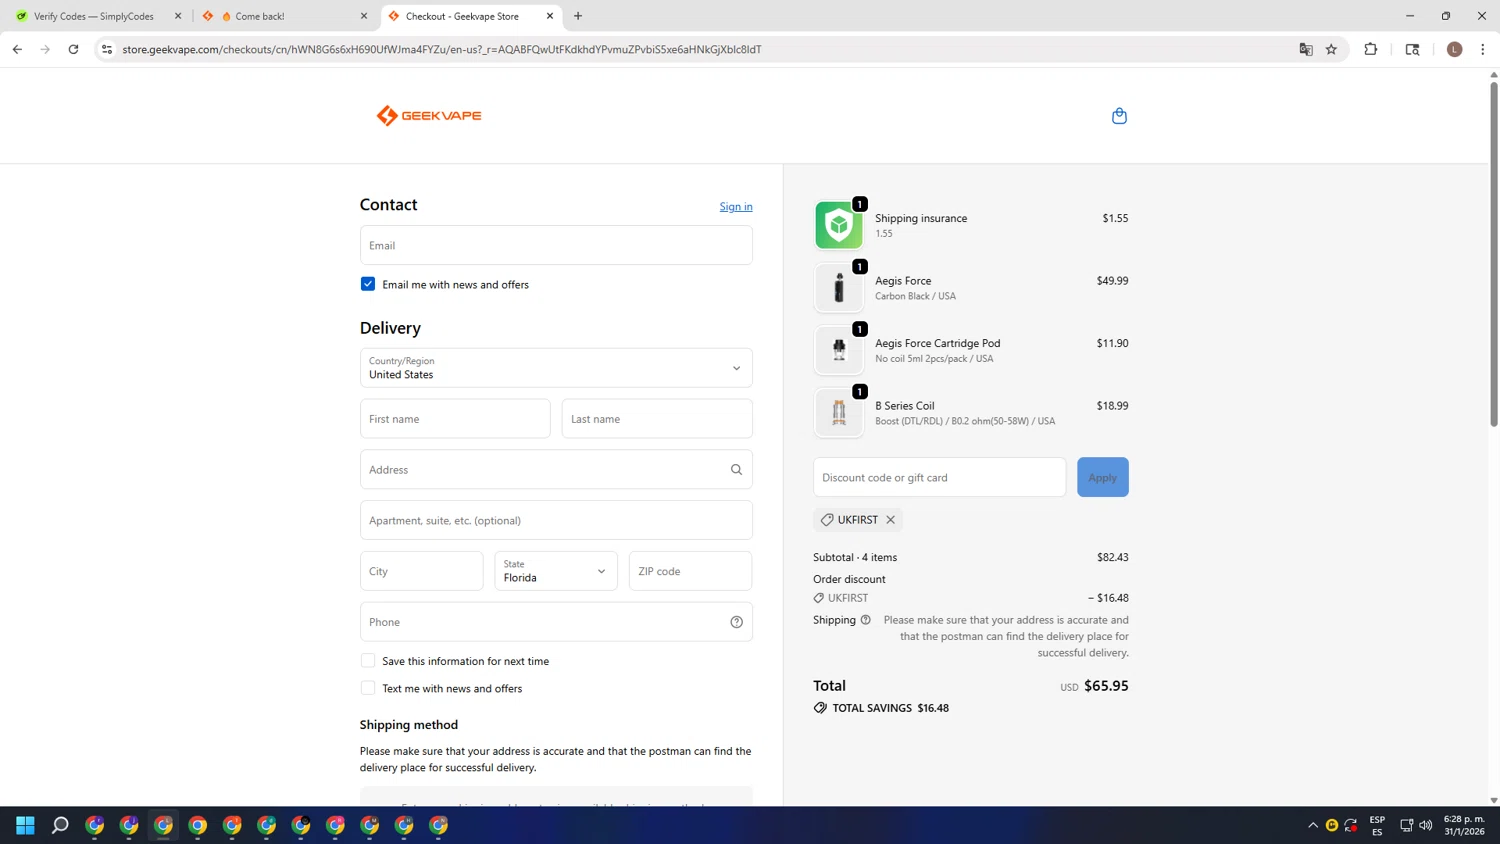Click the Shipping insurance product thumbnail
This screenshot has height=844, width=1500.
click(838, 225)
